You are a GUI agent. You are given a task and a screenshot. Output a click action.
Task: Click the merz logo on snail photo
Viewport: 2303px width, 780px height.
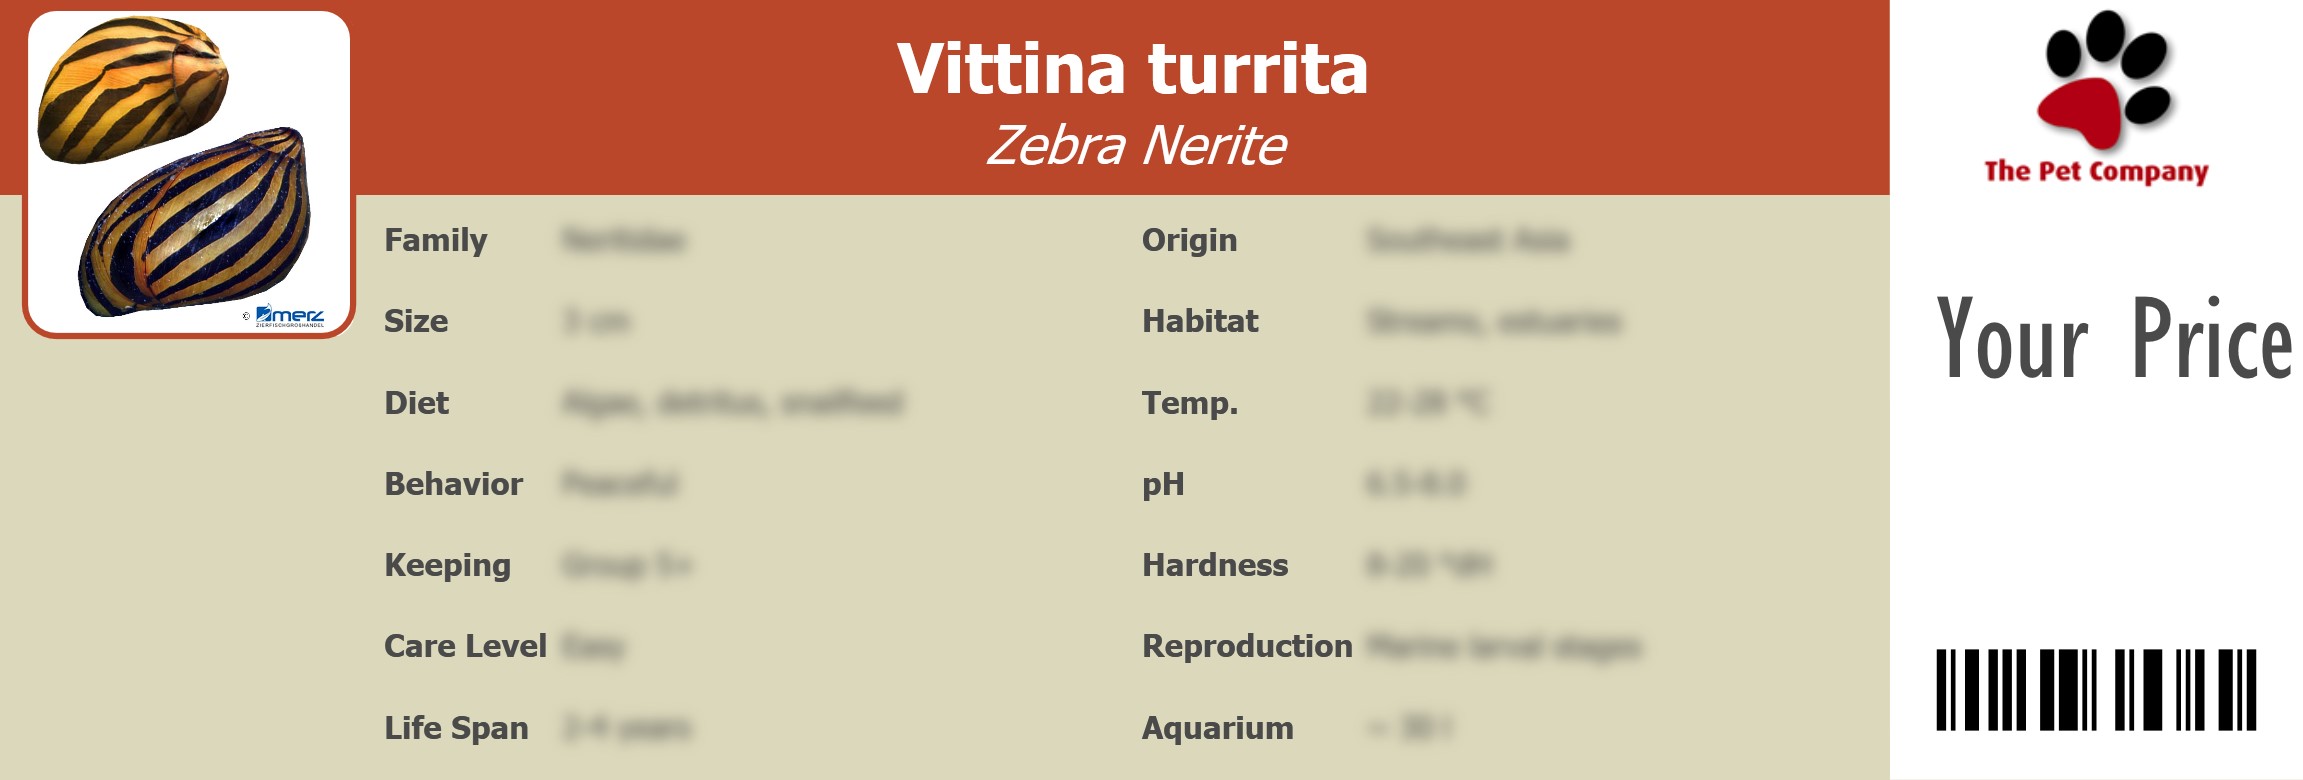(x=289, y=316)
